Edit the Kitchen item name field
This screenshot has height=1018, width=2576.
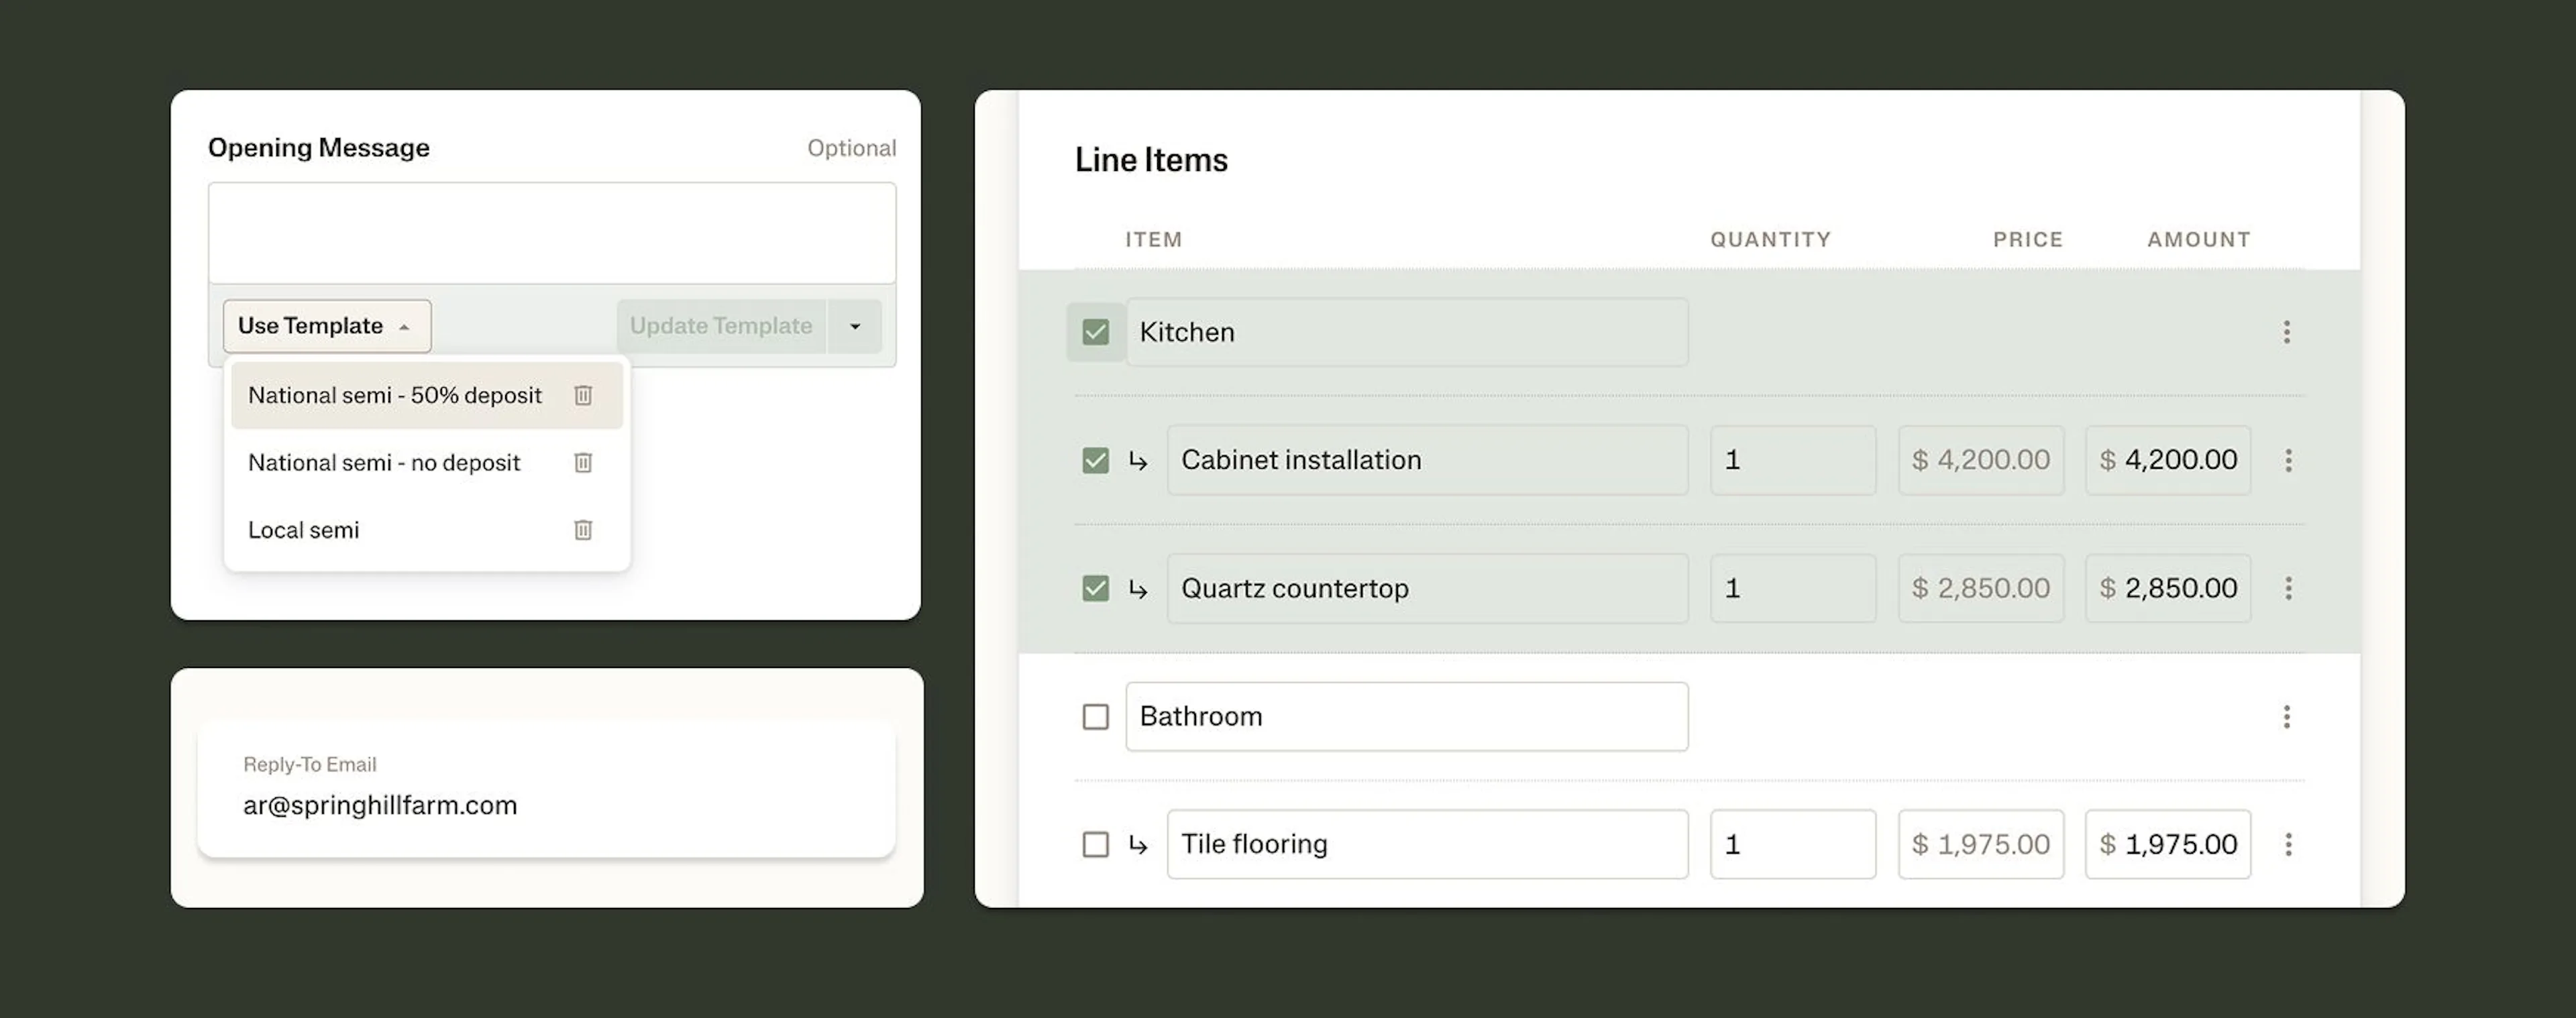[x=1407, y=332]
